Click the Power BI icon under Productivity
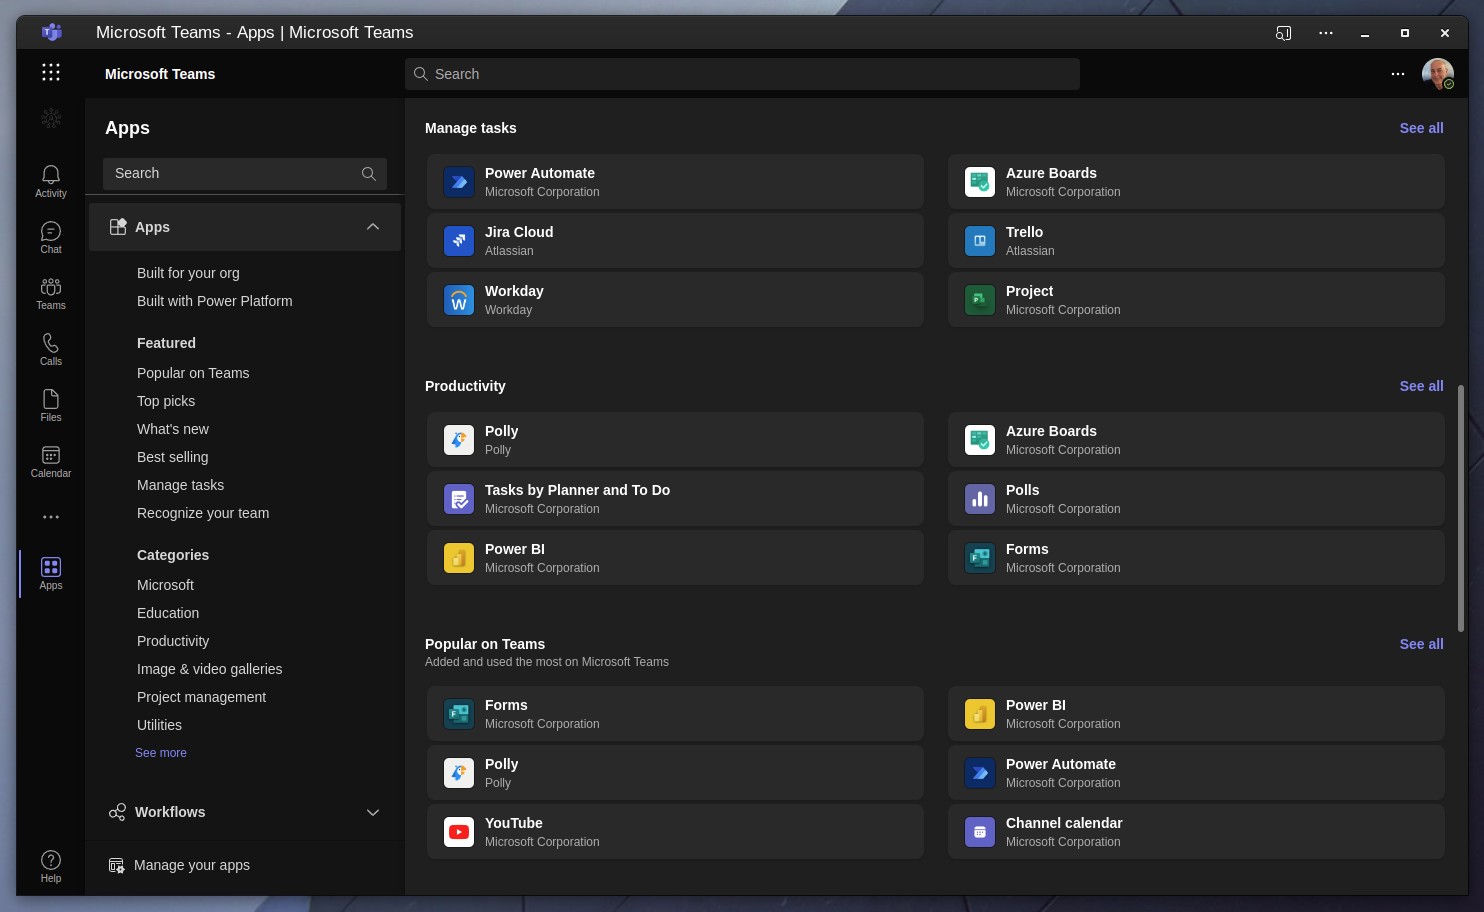The width and height of the screenshot is (1484, 912). point(459,558)
